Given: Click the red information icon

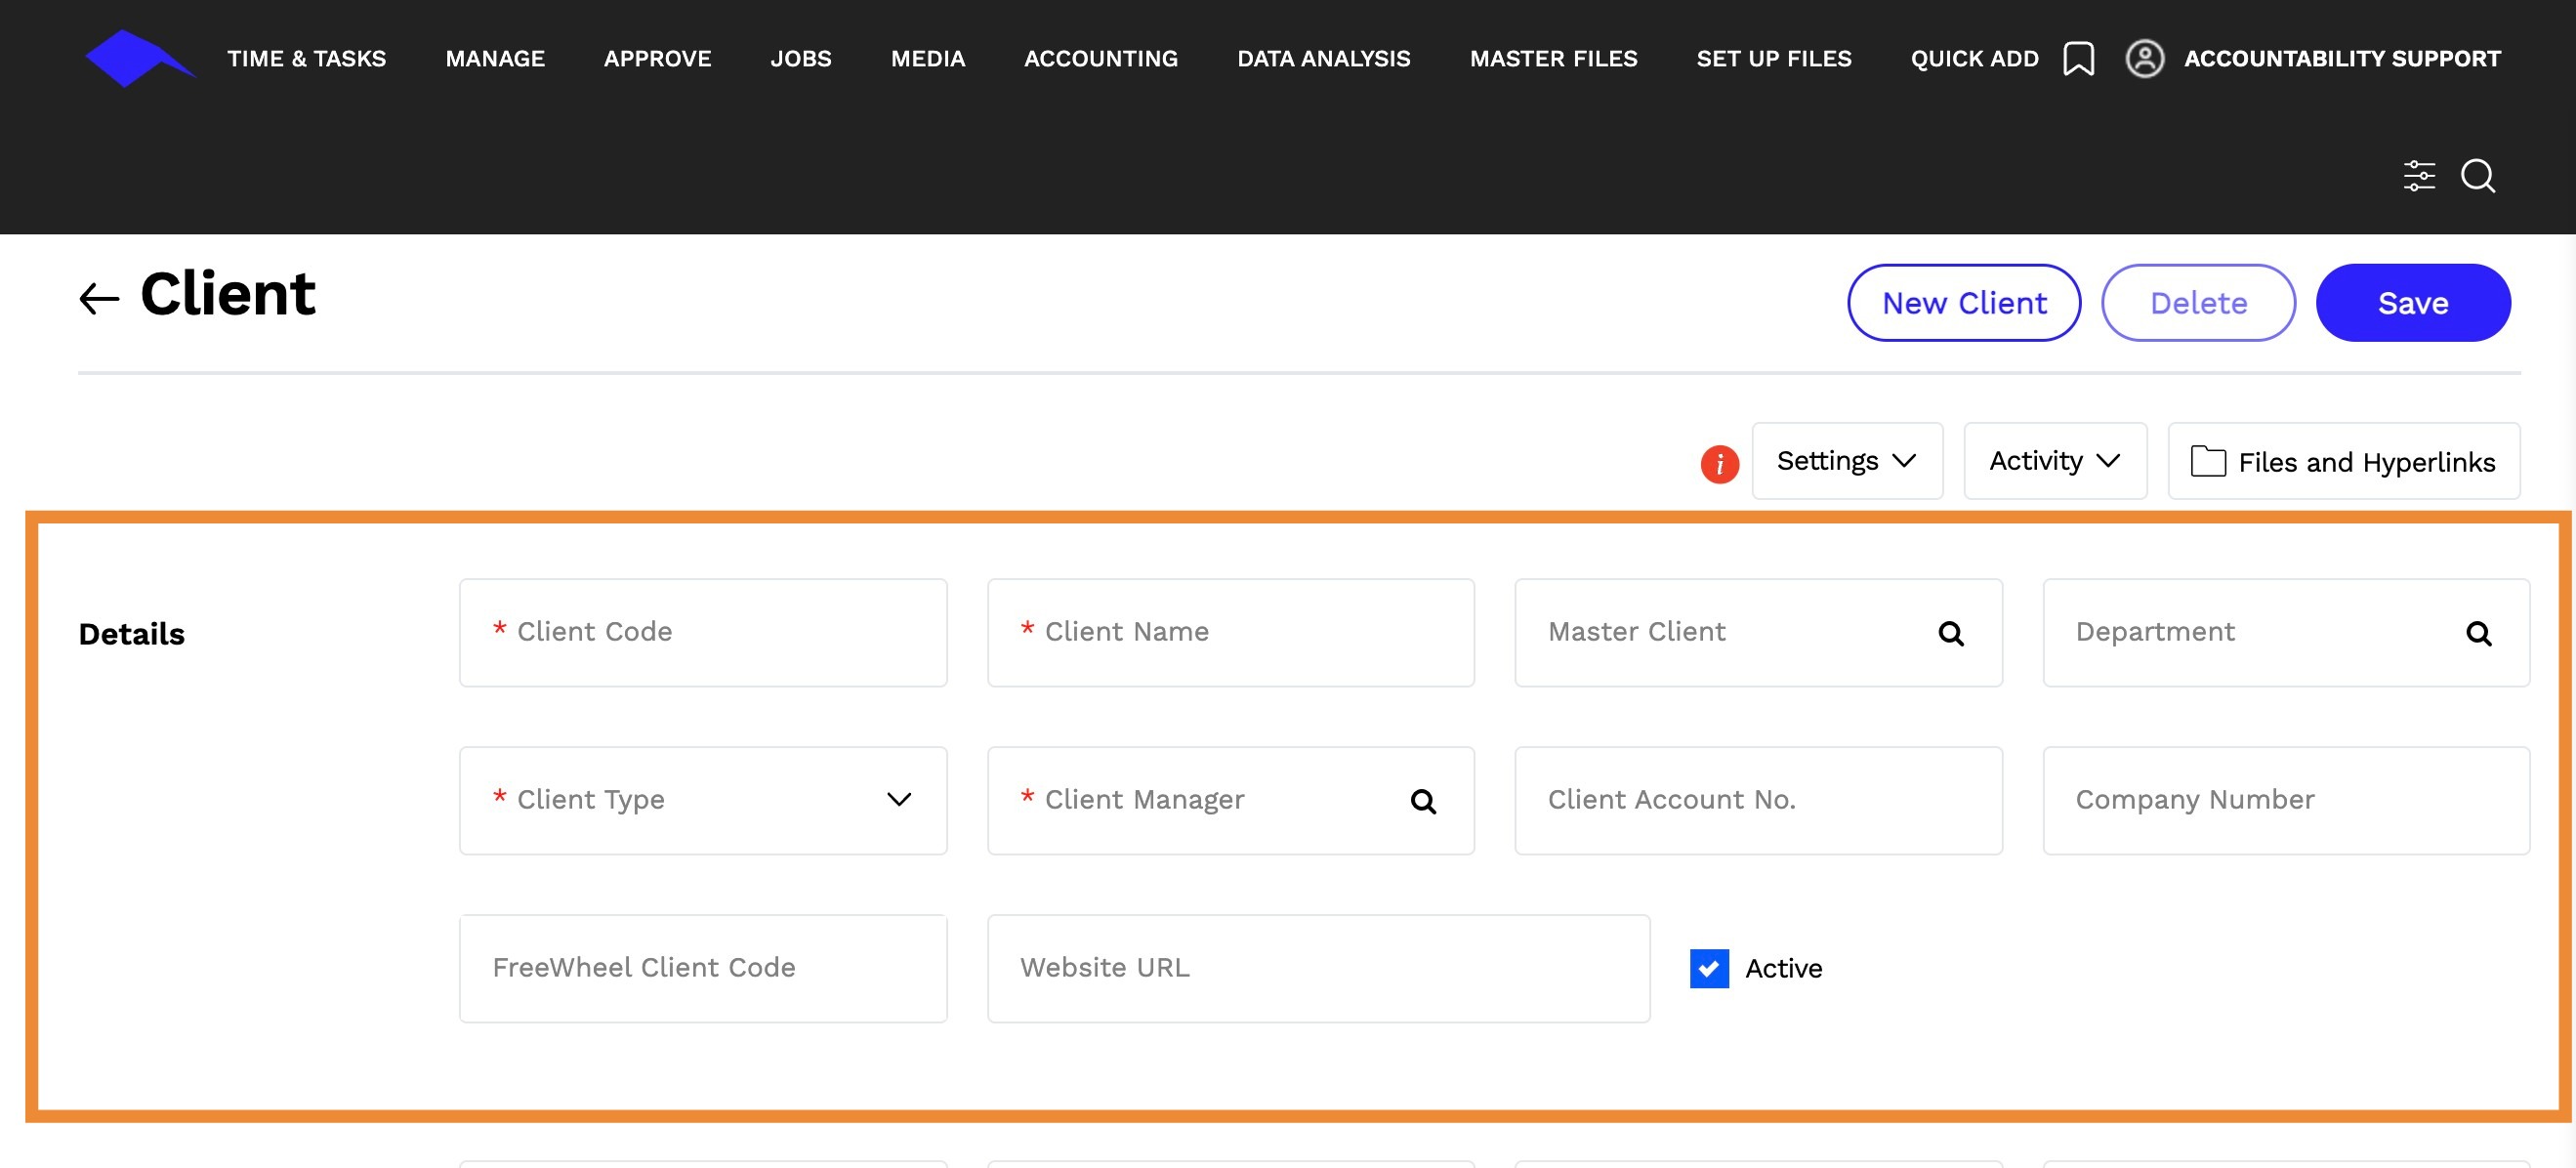Looking at the screenshot, I should point(1719,463).
